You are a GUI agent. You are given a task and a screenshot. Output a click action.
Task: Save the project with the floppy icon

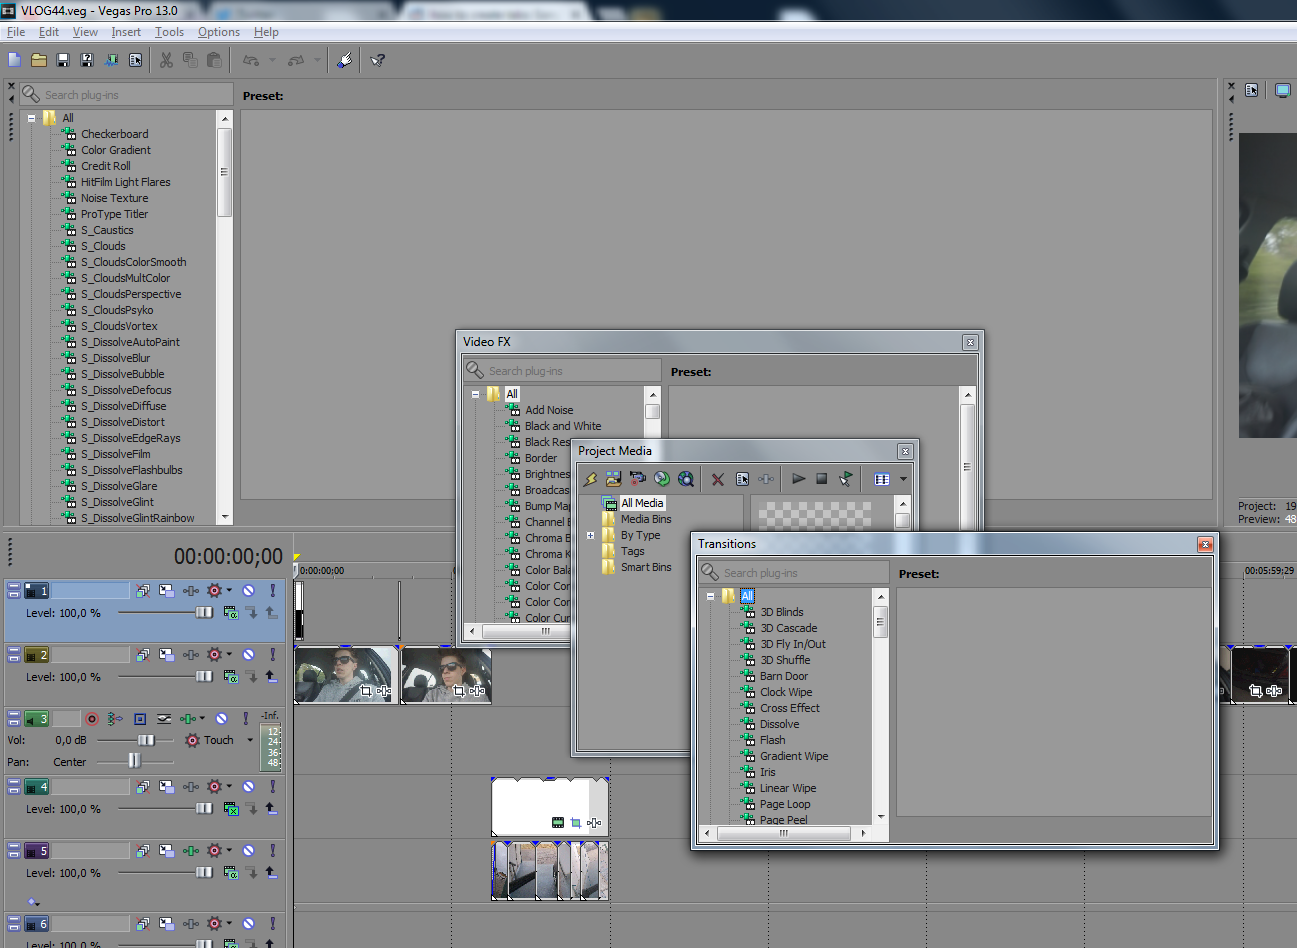click(63, 60)
